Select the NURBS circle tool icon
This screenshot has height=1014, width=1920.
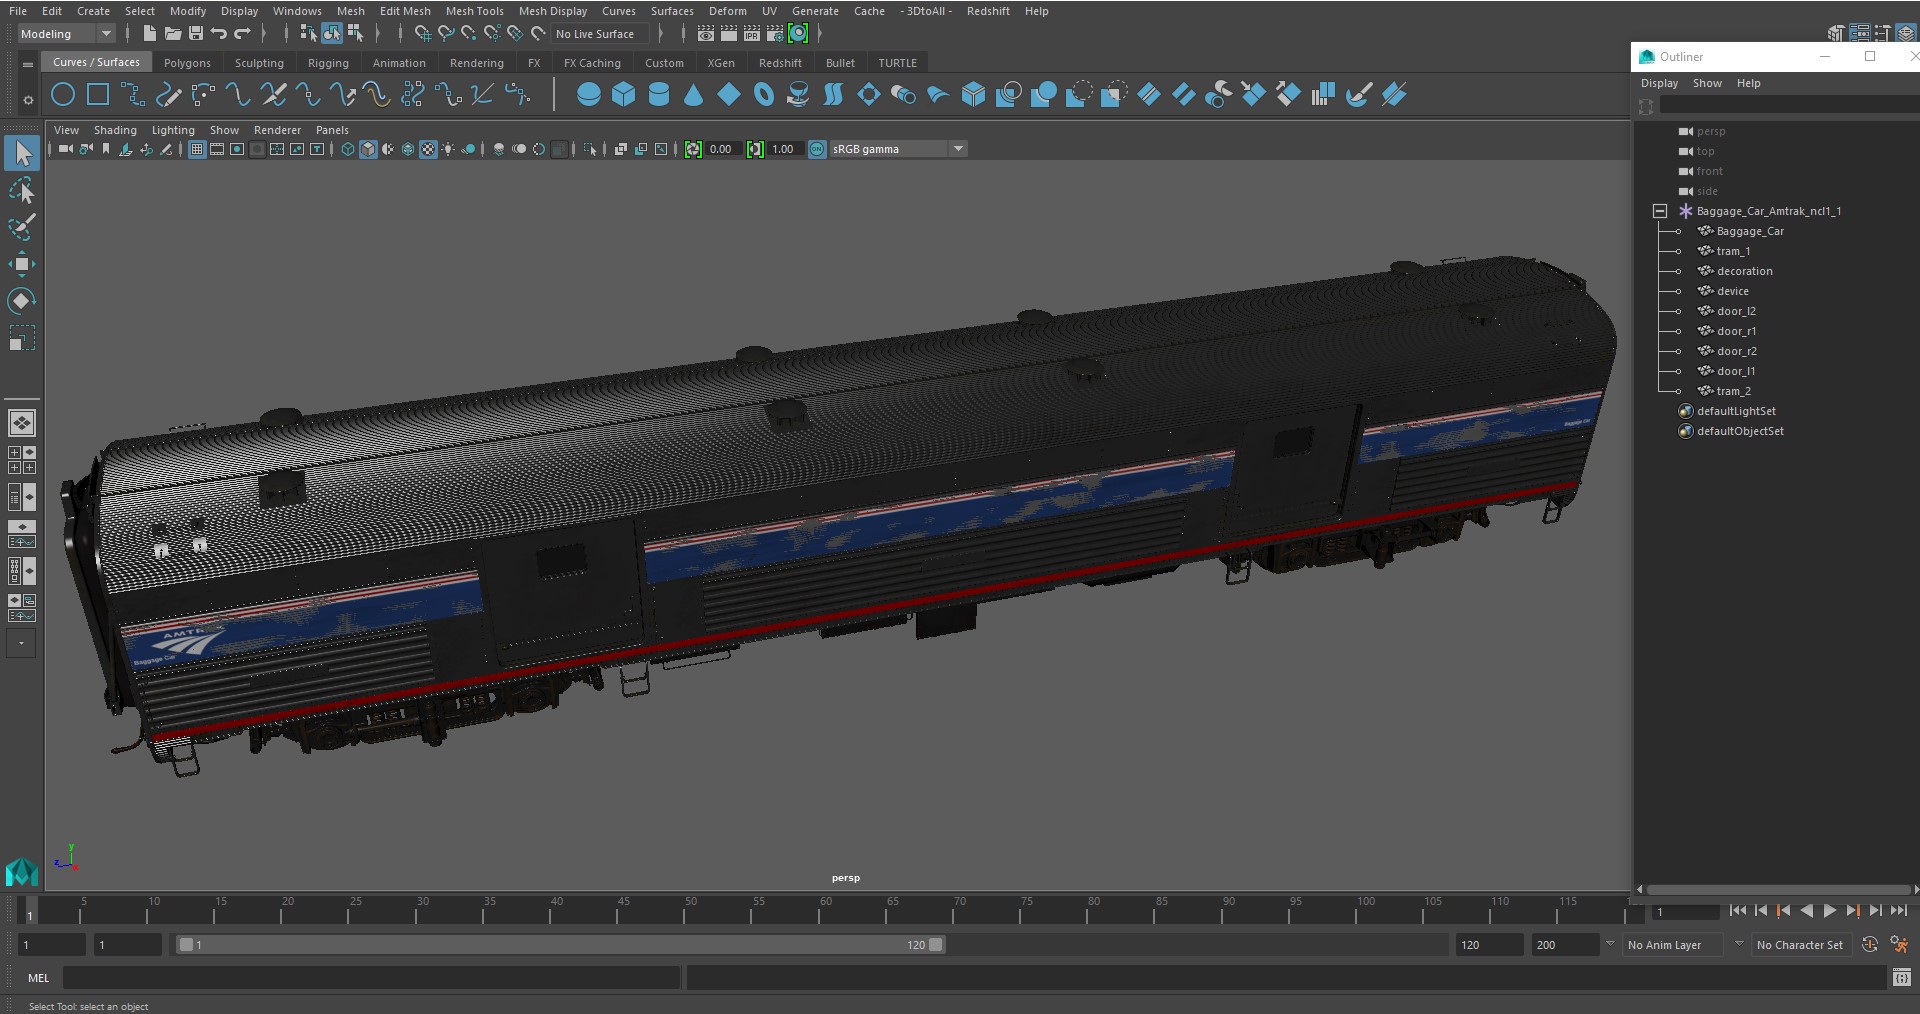pos(63,95)
